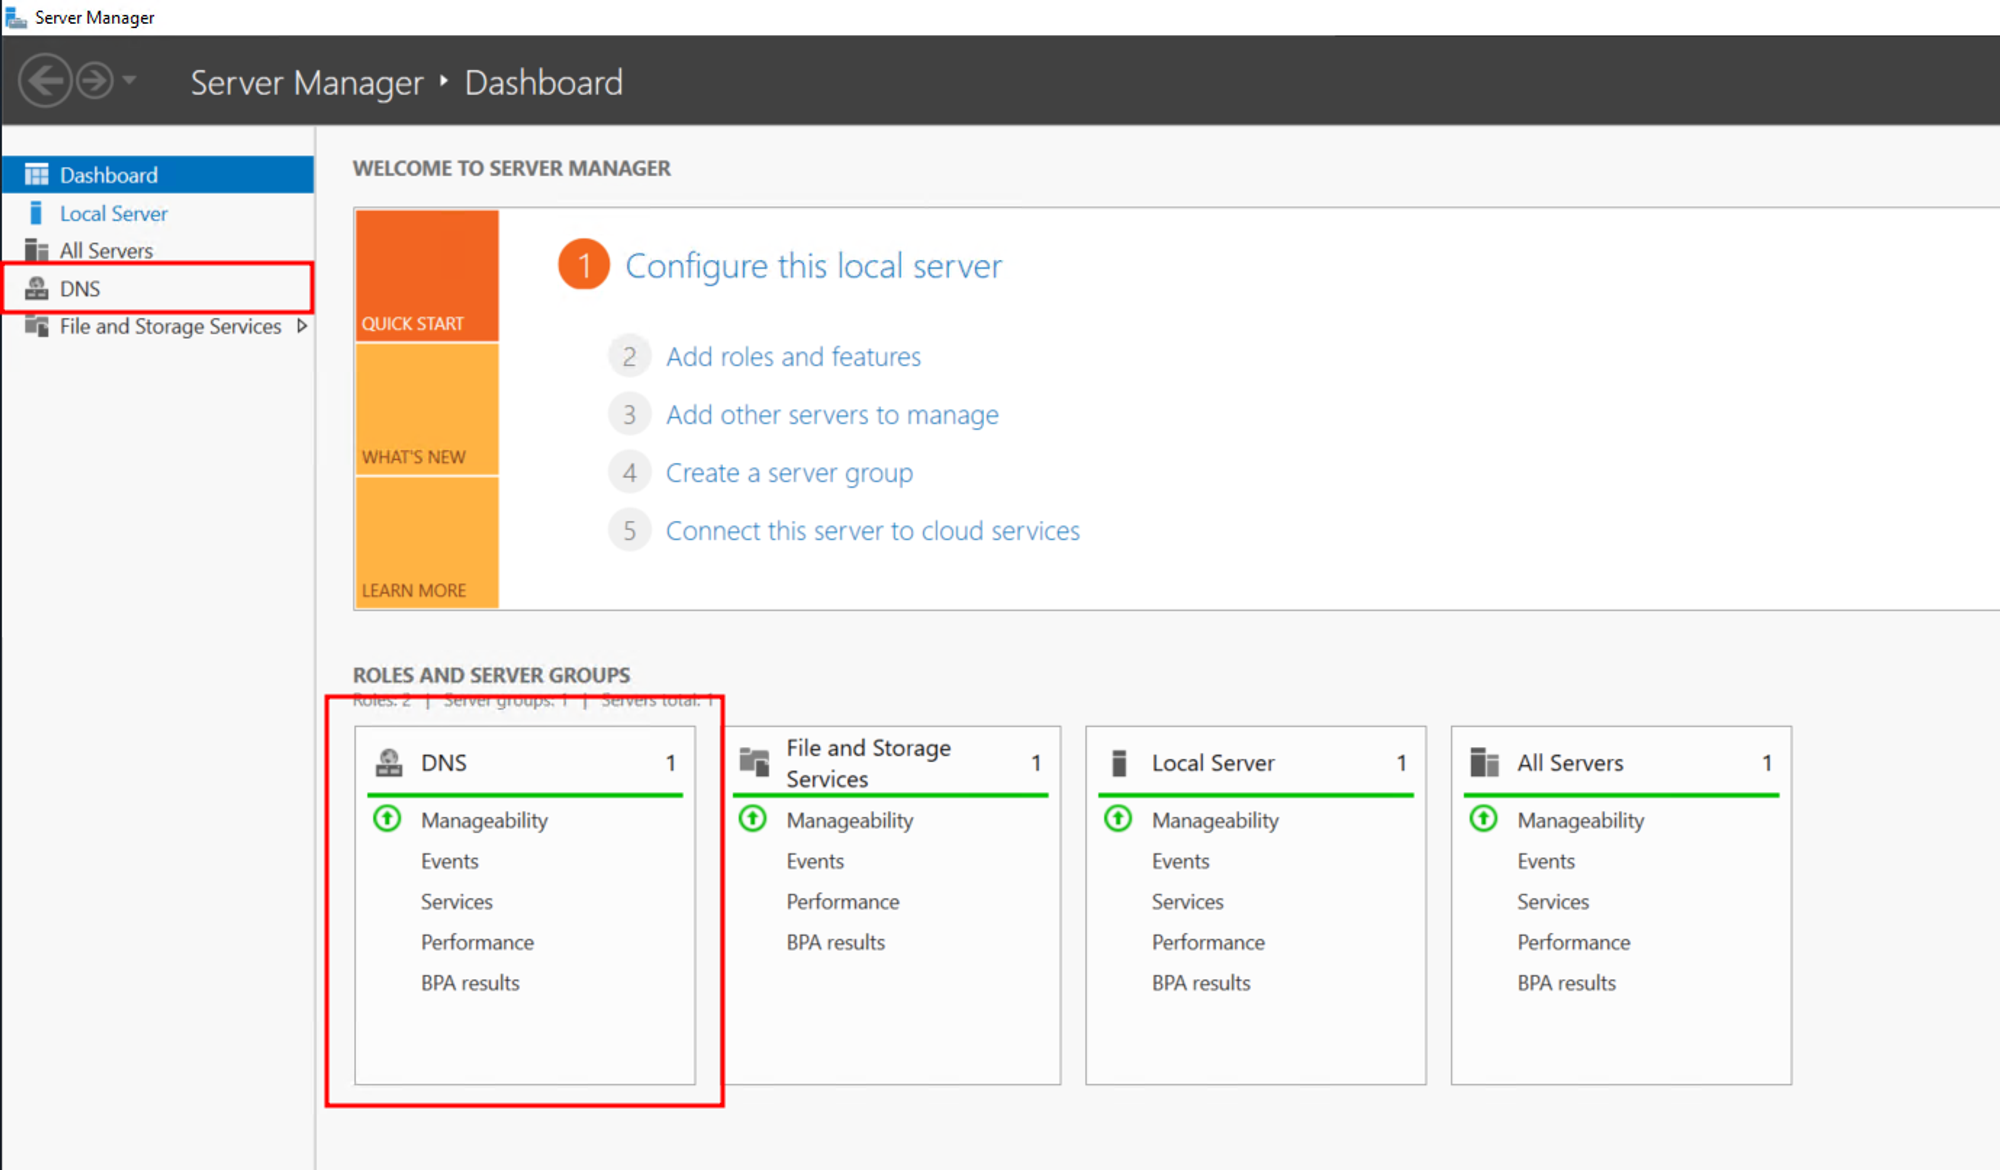The height and width of the screenshot is (1170, 2000).
Task: Click the DNS icon in sidebar
Action: point(37,289)
